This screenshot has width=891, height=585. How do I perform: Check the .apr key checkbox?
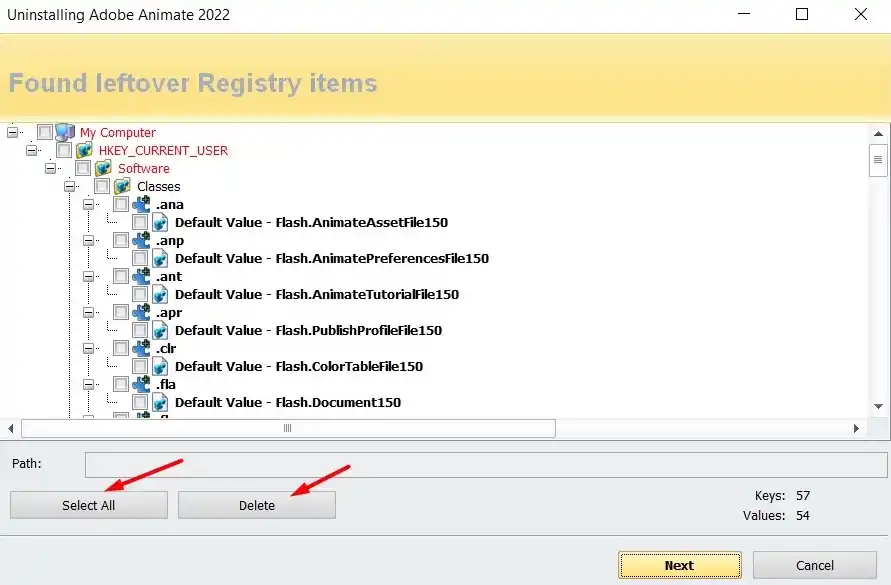120,312
